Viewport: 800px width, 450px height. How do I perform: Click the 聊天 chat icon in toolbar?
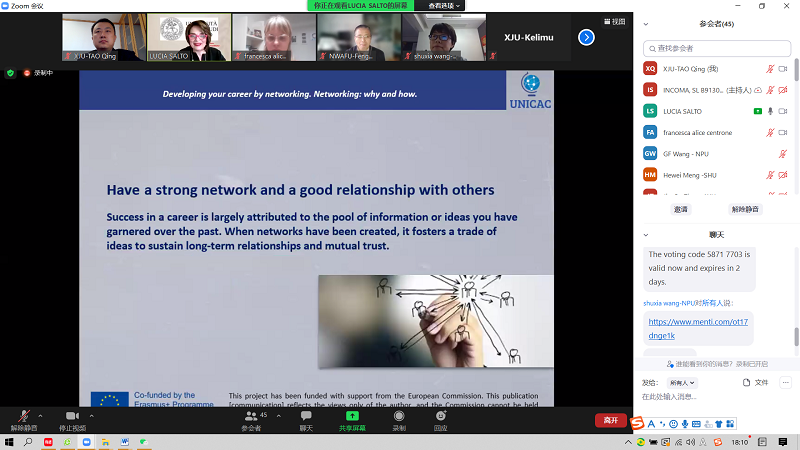pos(306,415)
